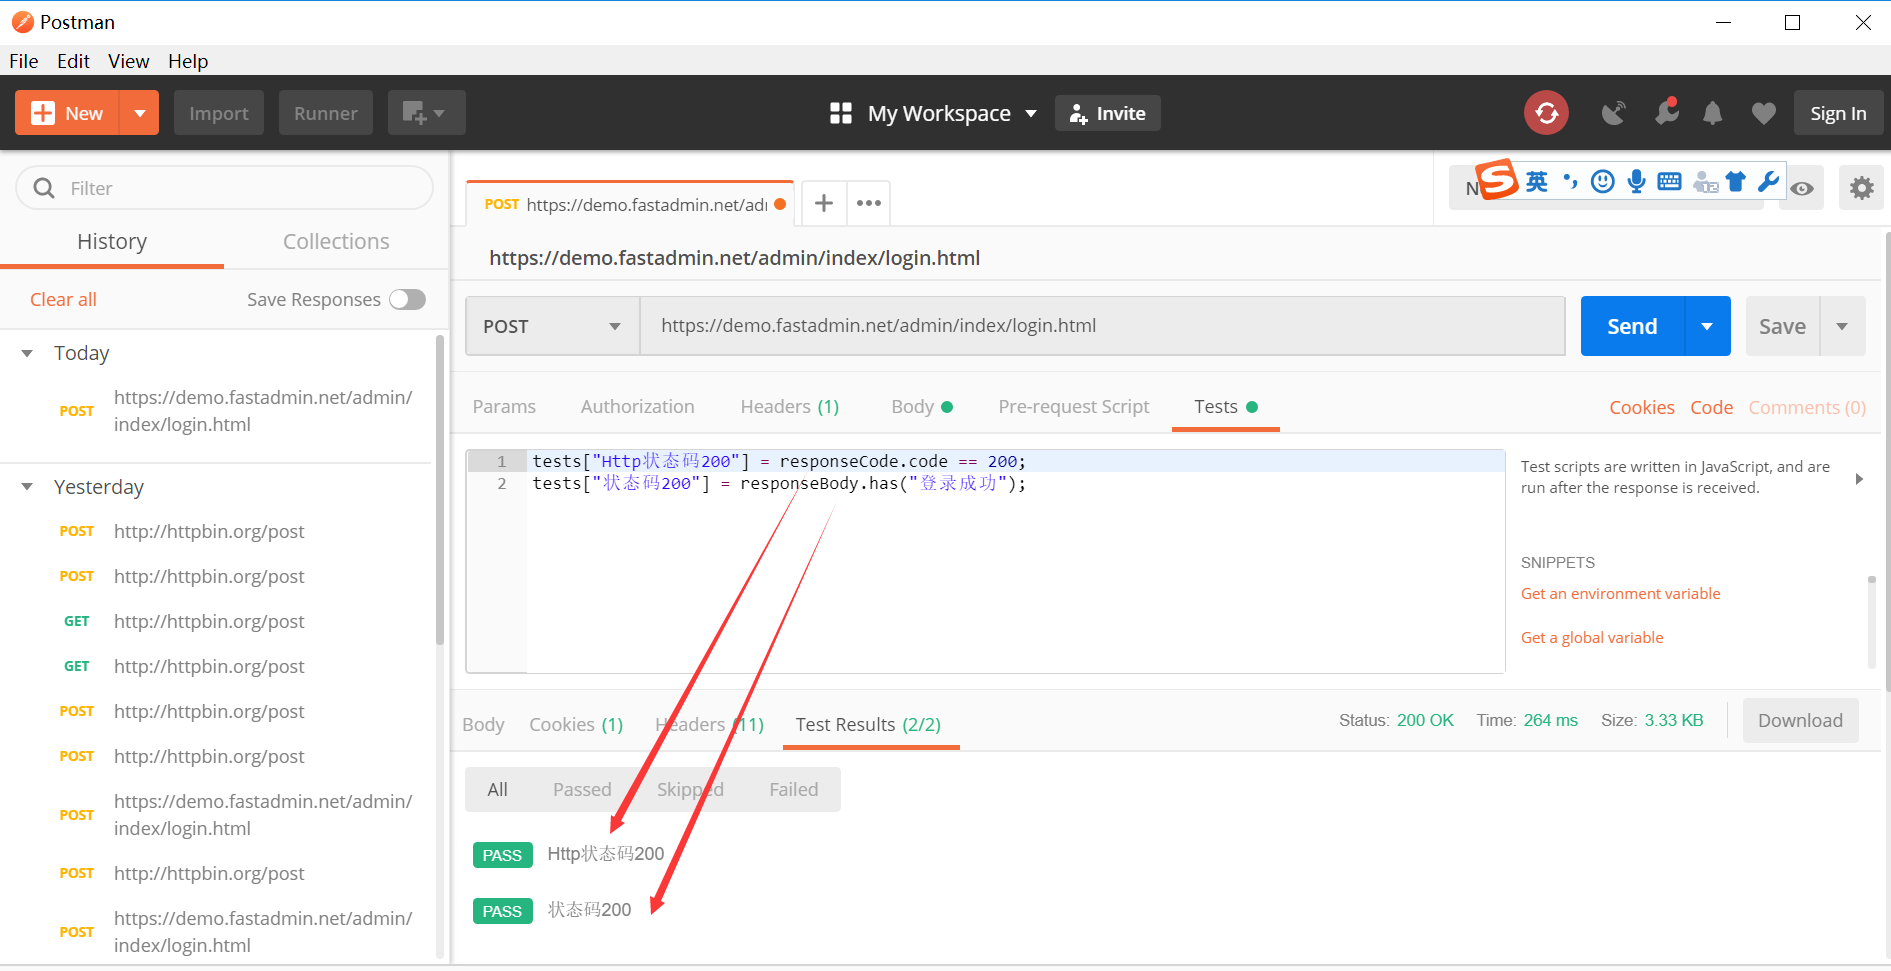The width and height of the screenshot is (1891, 971).
Task: Open the Help menu
Action: (188, 61)
